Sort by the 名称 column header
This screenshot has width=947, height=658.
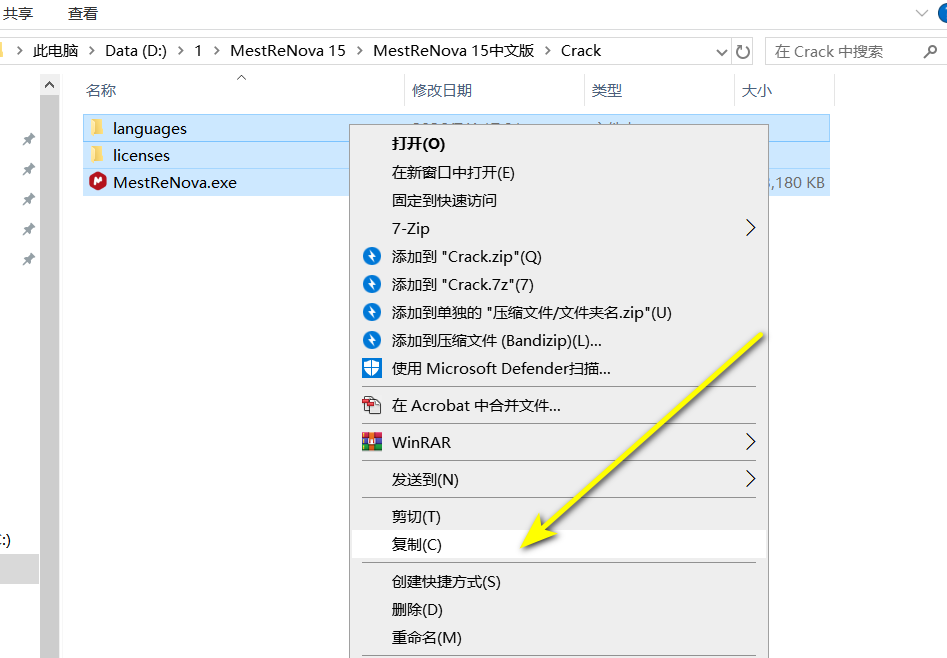click(101, 91)
